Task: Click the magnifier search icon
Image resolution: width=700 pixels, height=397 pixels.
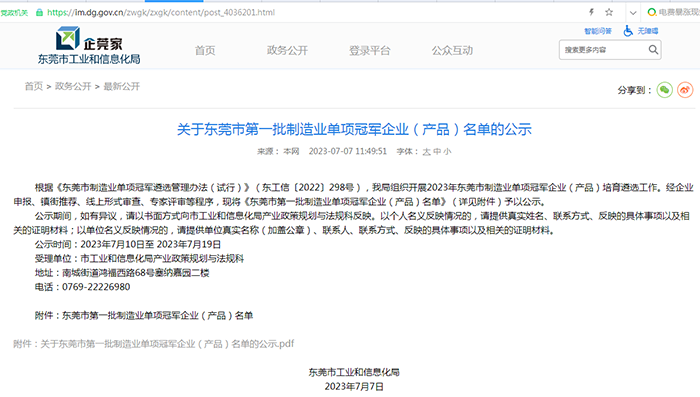Action: (x=653, y=50)
